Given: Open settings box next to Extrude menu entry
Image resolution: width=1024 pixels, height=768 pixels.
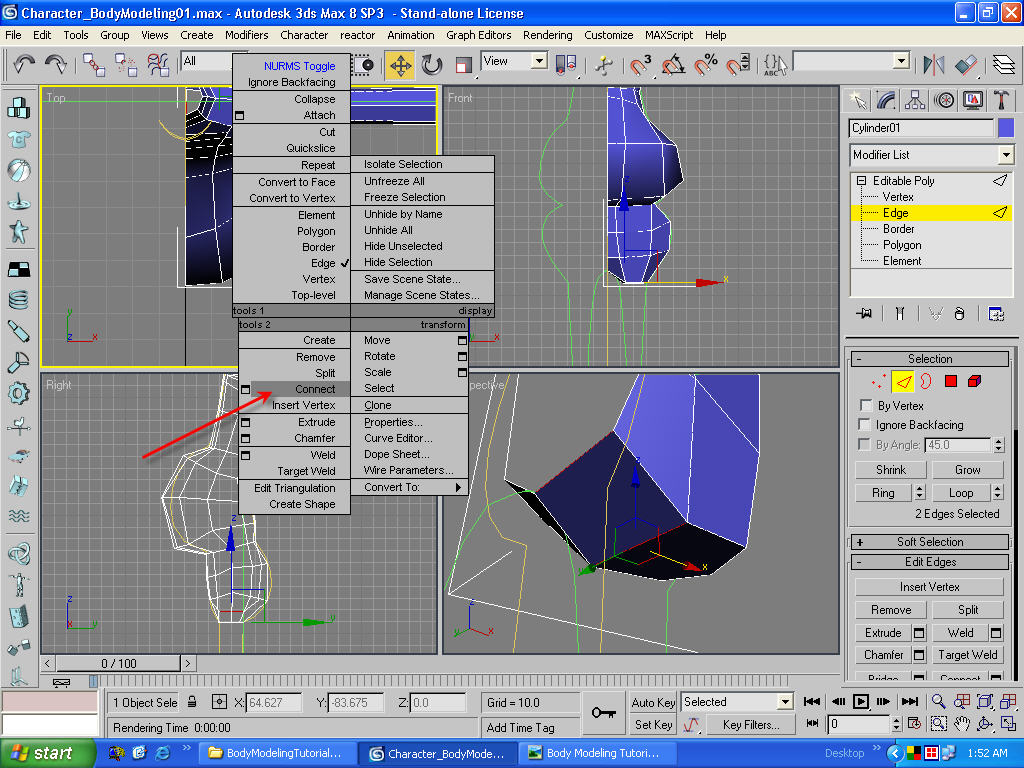Looking at the screenshot, I should tap(246, 423).
